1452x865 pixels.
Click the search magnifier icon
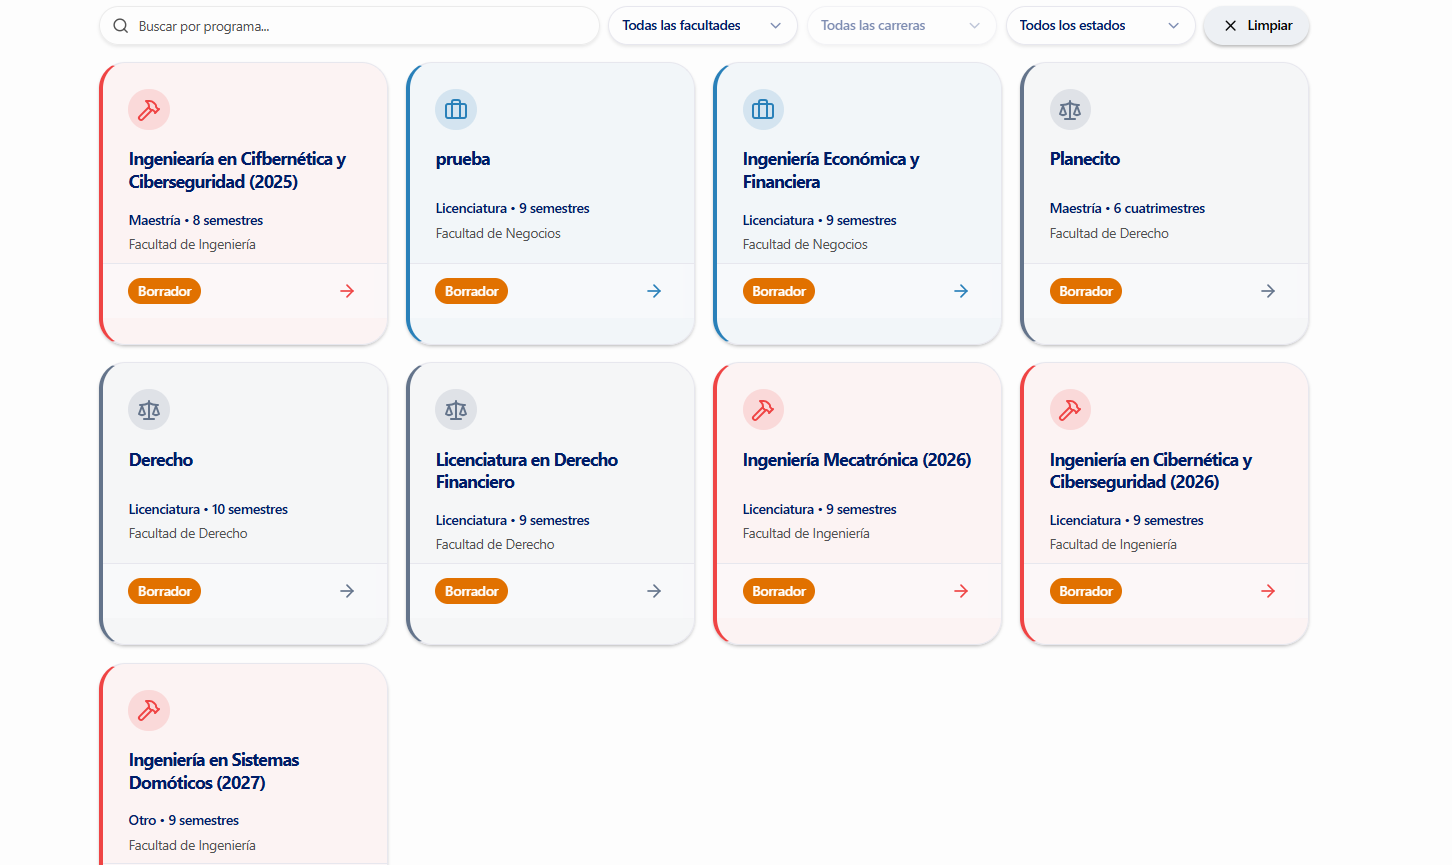121,26
